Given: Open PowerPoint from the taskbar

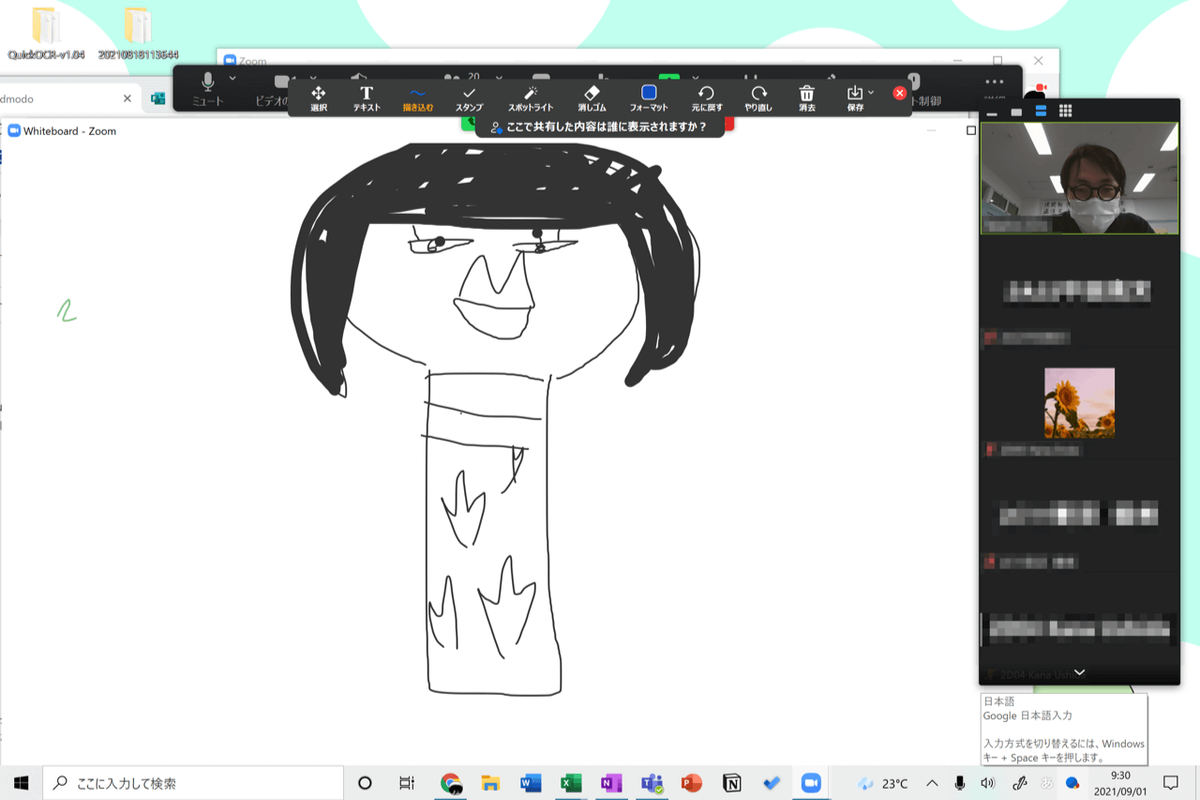Looking at the screenshot, I should [x=691, y=783].
